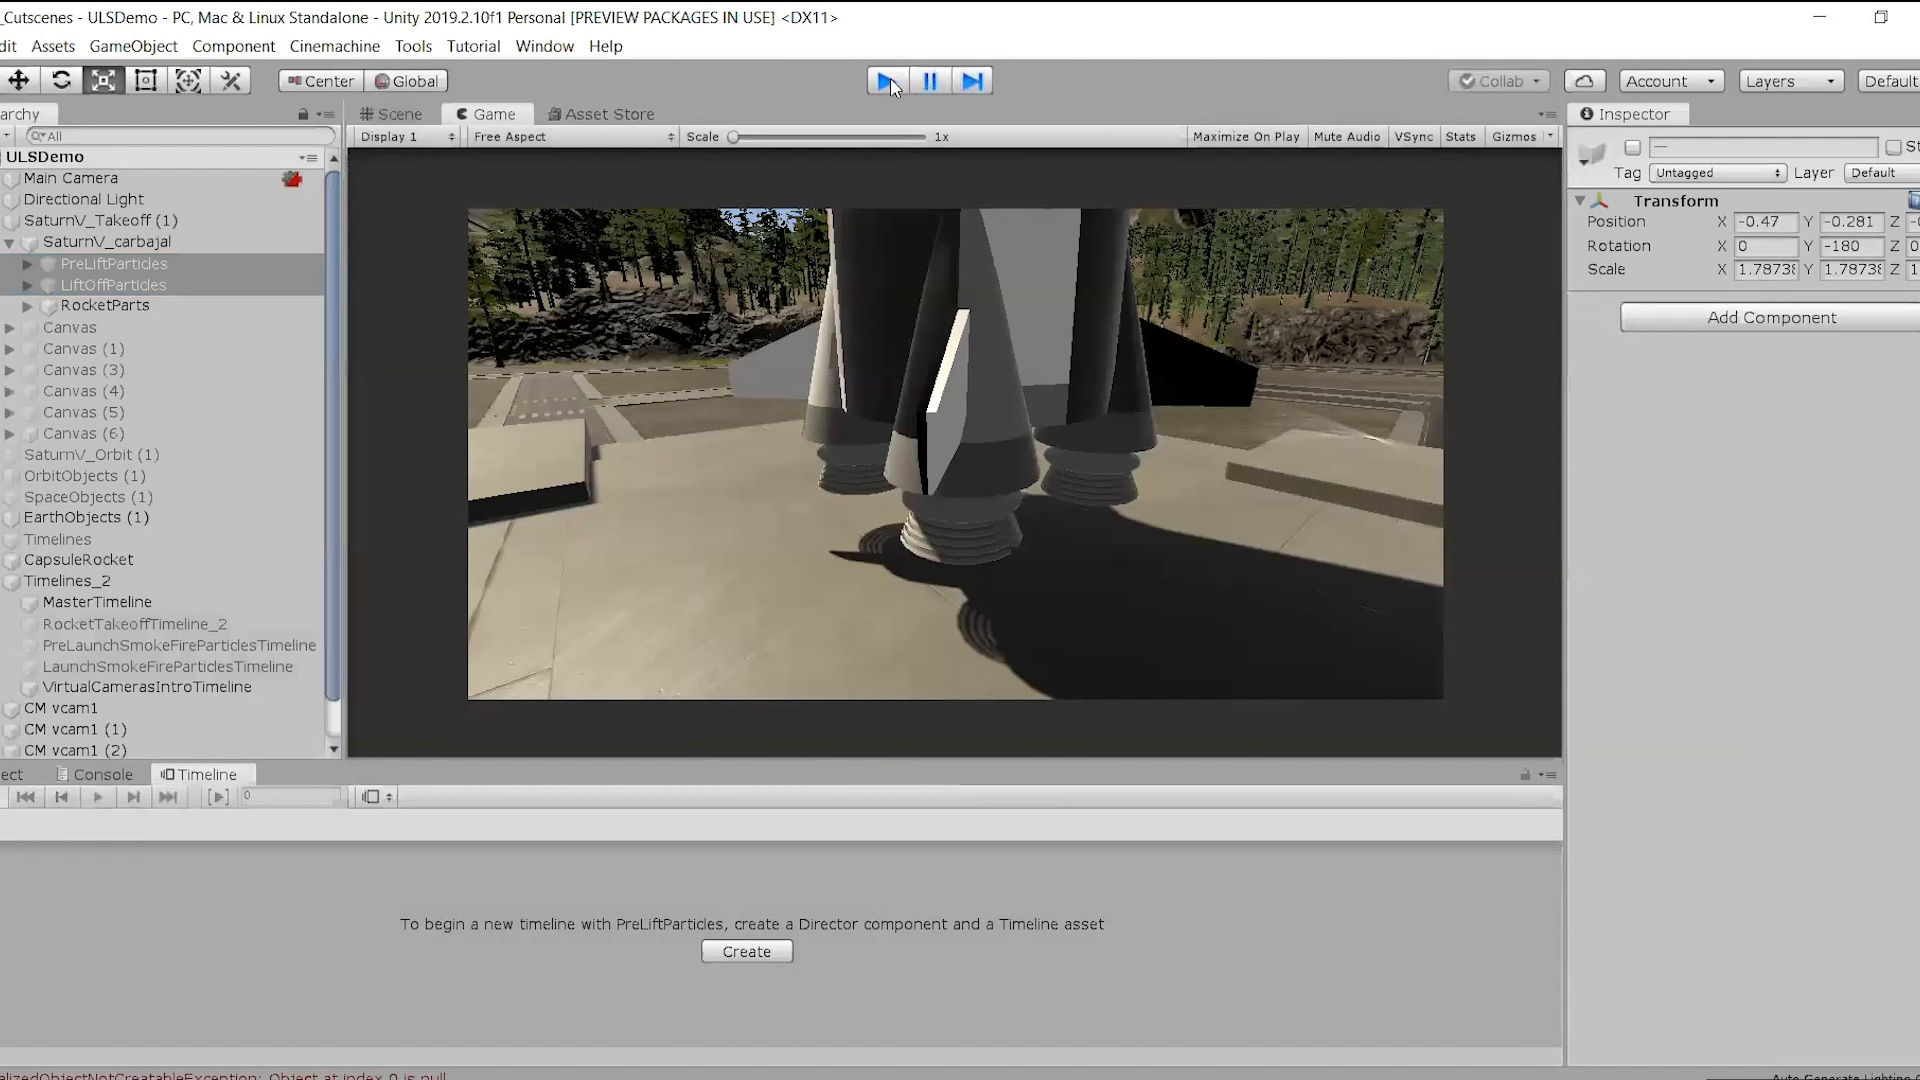This screenshot has height=1080, width=1920.
Task: Jump timeline to start
Action: point(26,797)
